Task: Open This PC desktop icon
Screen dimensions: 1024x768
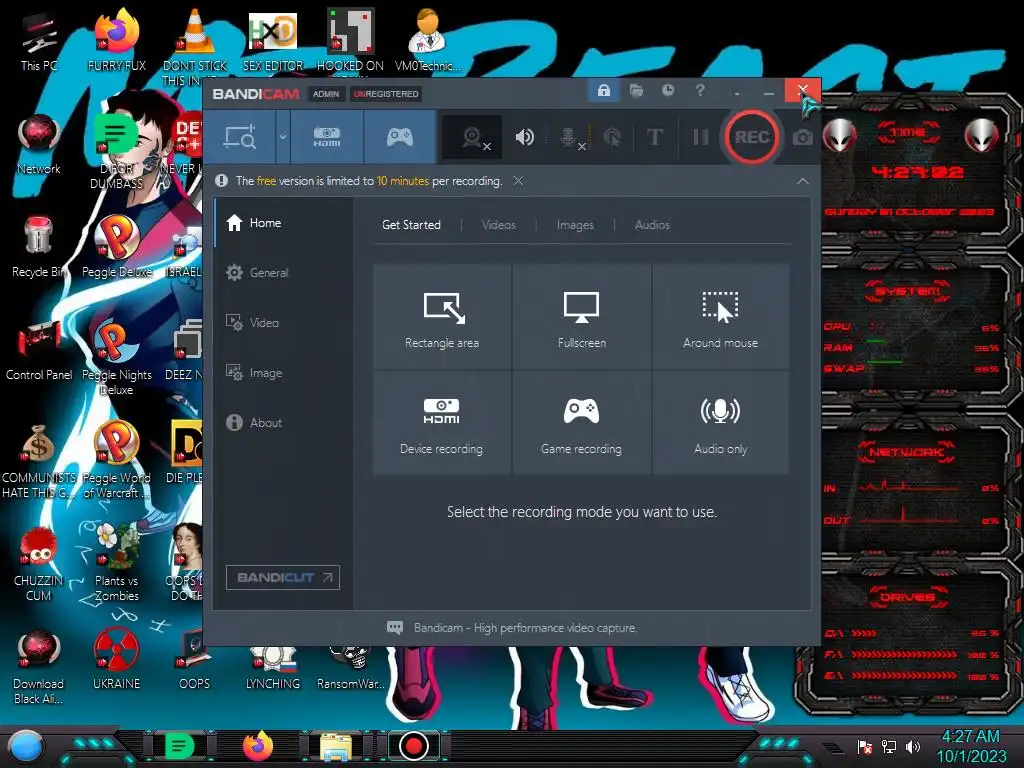Action: (39, 40)
